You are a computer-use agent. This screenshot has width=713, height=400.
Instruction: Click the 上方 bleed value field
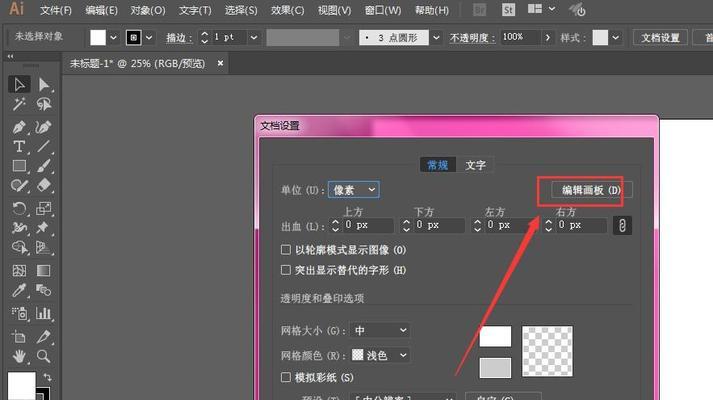tap(367, 225)
